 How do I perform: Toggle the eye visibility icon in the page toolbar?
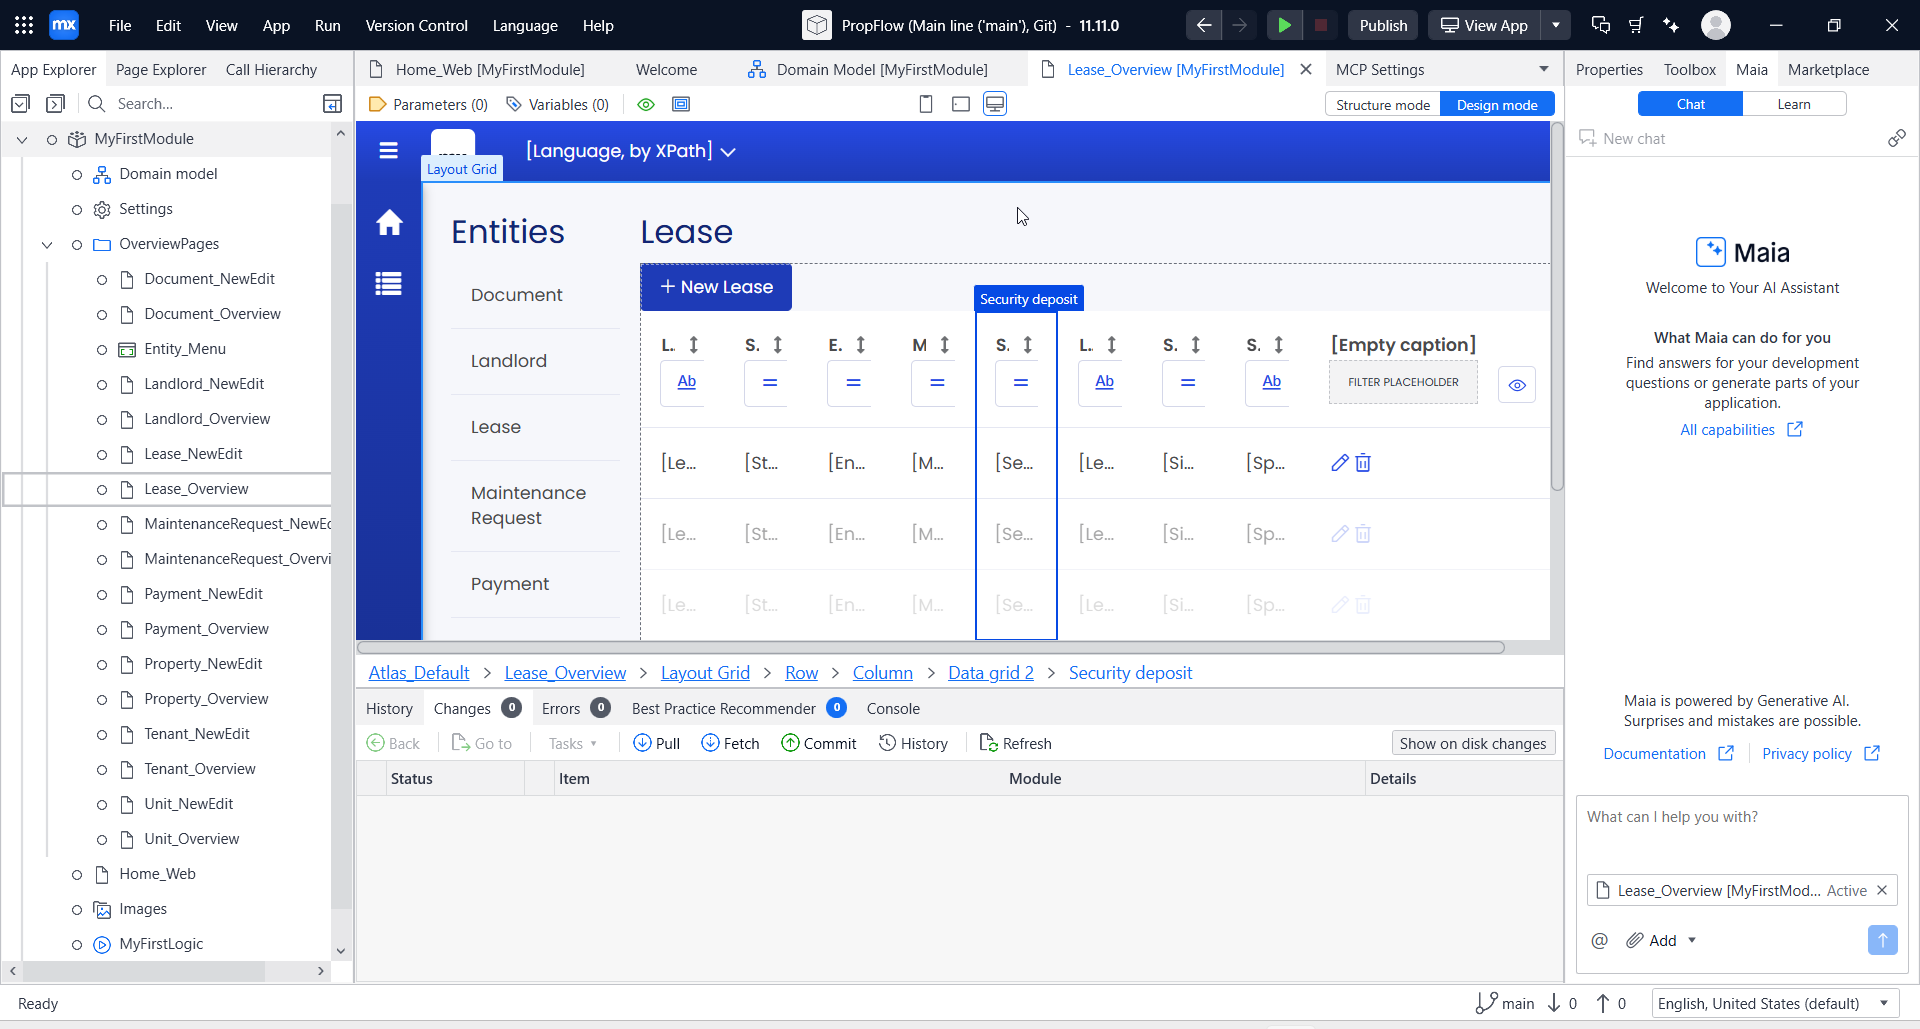coord(646,104)
